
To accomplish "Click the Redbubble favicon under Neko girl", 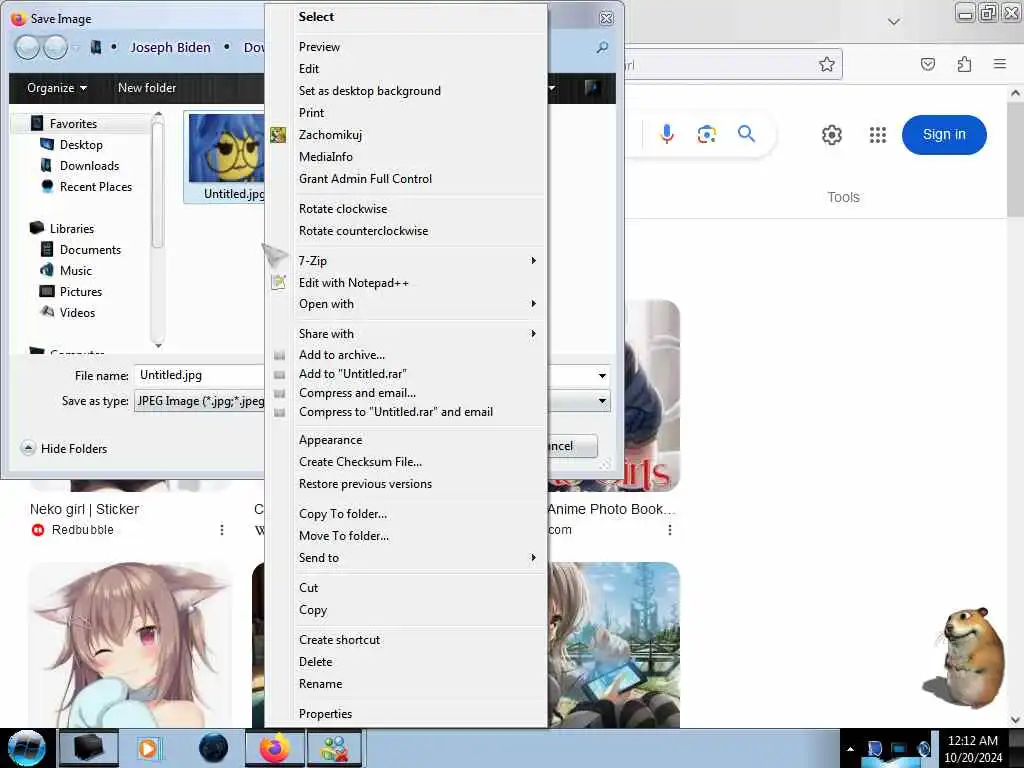I will click(x=37, y=530).
